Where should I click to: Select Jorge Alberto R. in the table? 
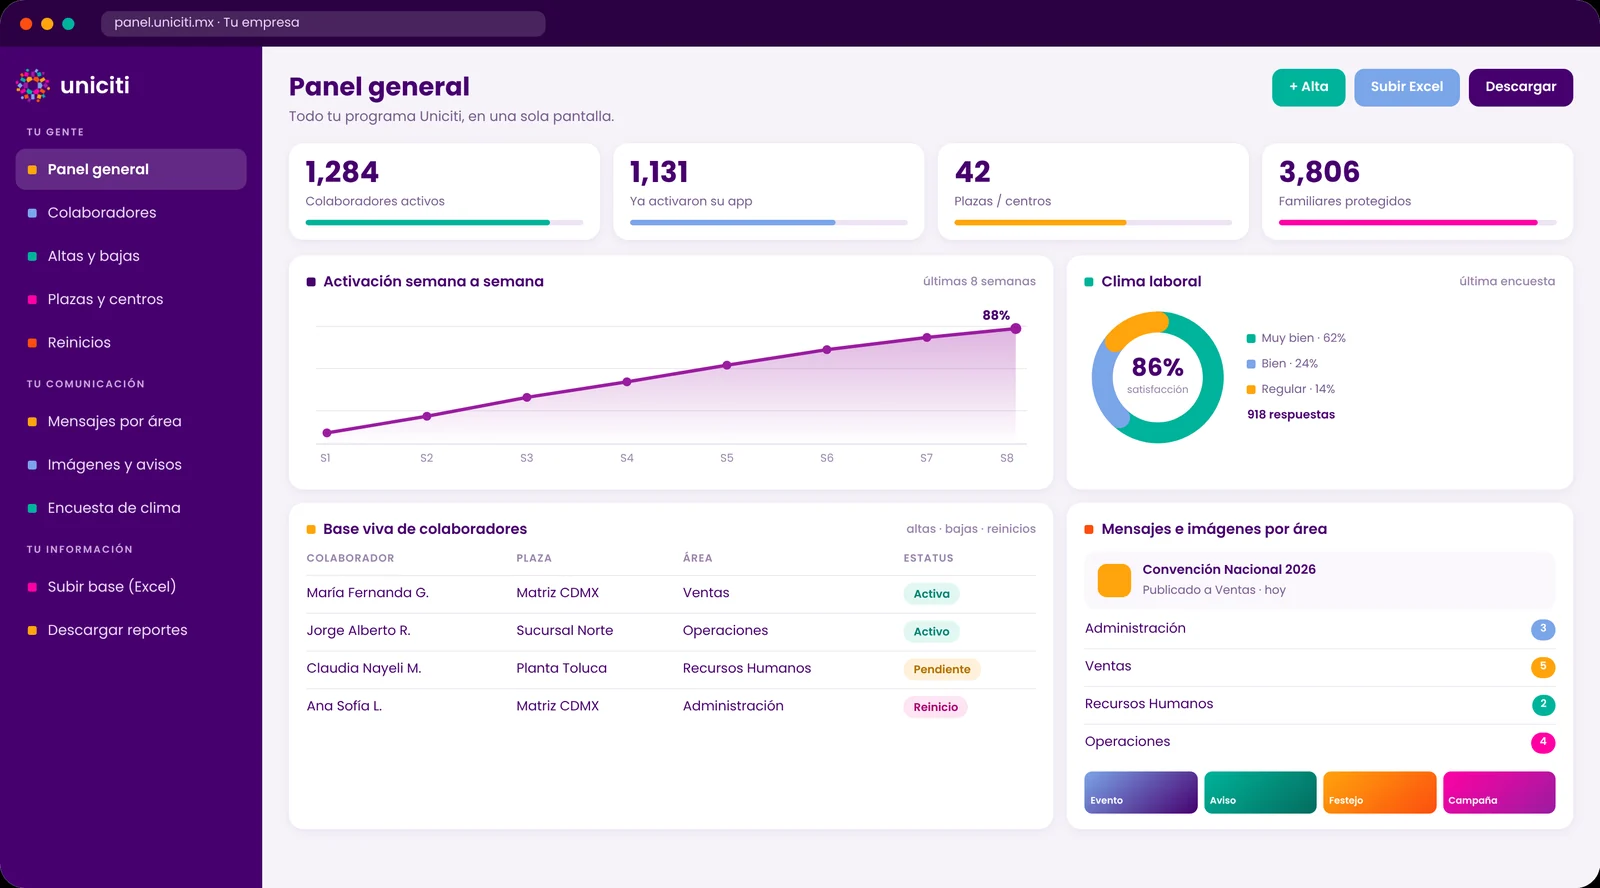click(358, 631)
